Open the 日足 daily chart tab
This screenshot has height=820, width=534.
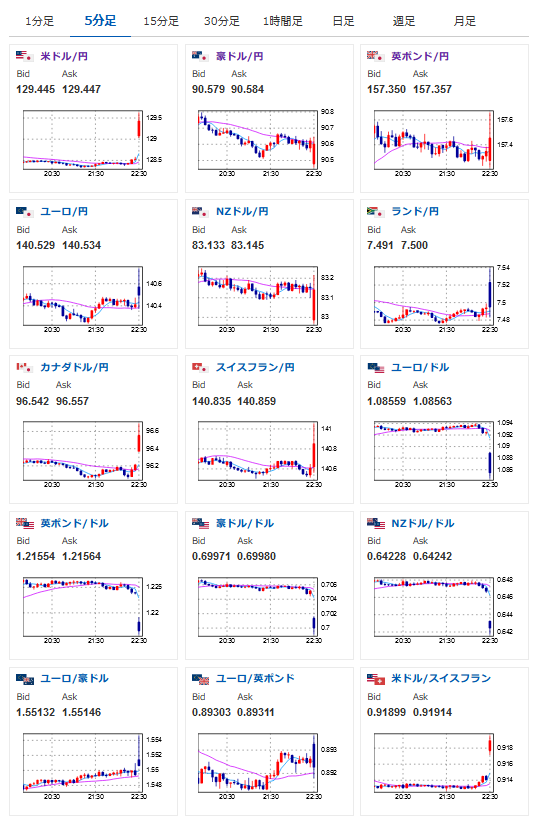[x=343, y=21]
